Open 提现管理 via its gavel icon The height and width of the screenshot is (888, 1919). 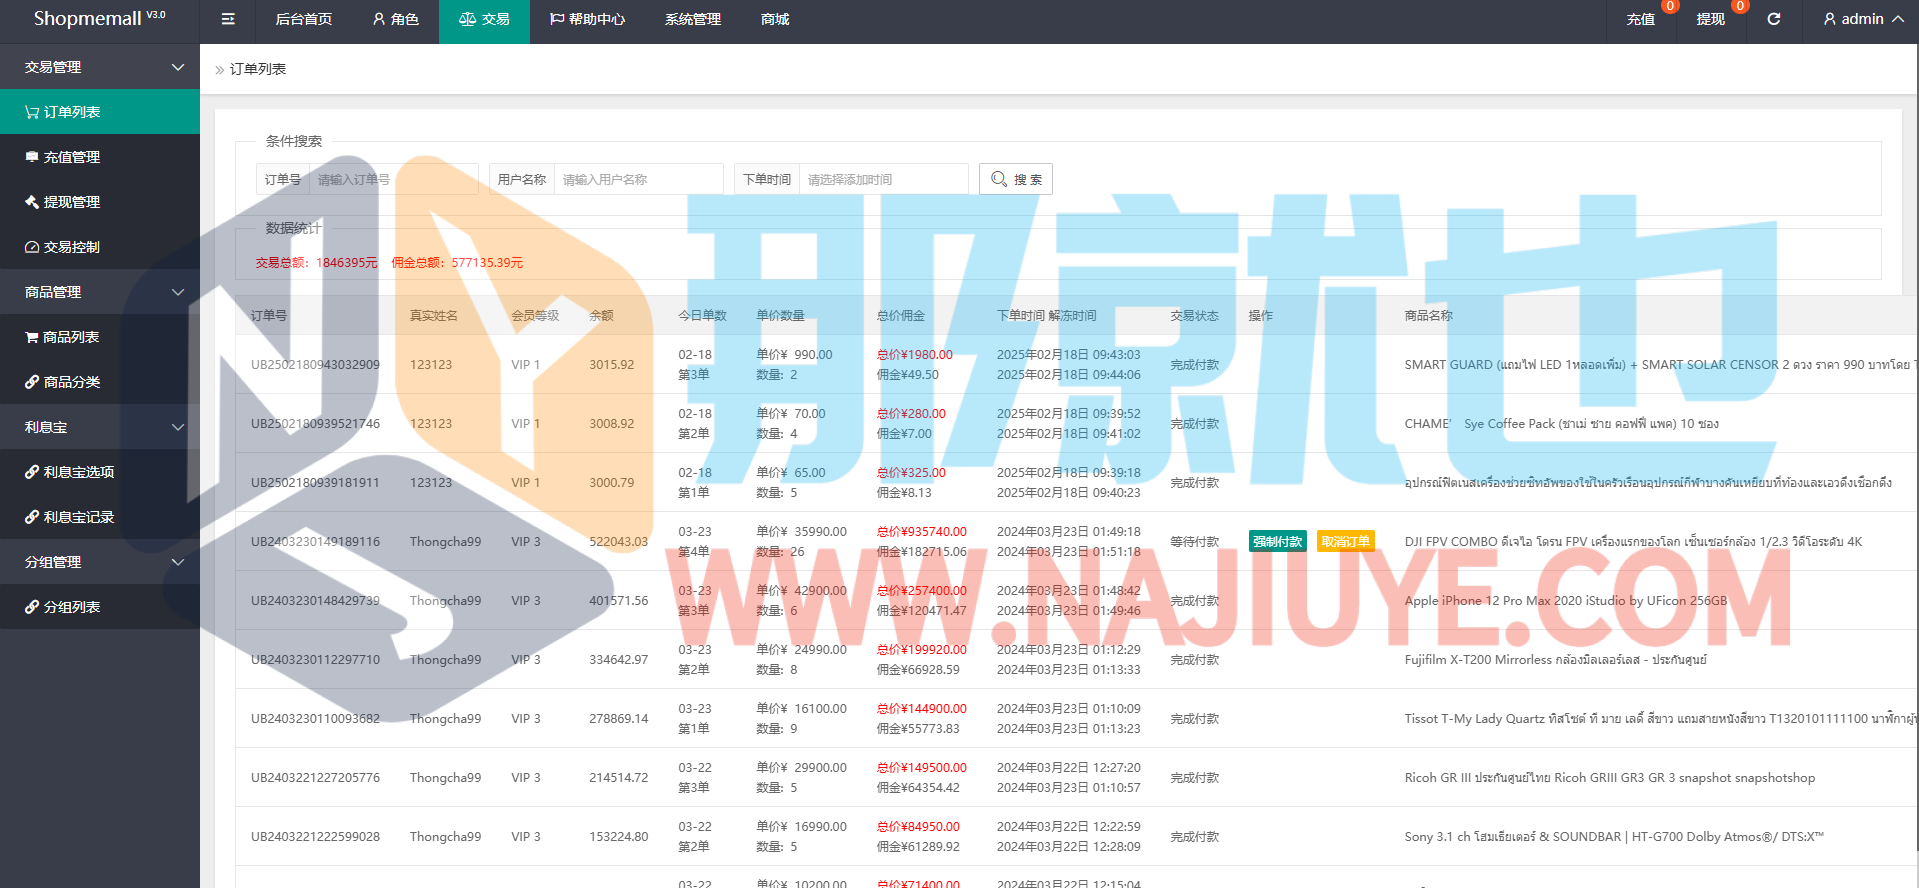pos(32,202)
